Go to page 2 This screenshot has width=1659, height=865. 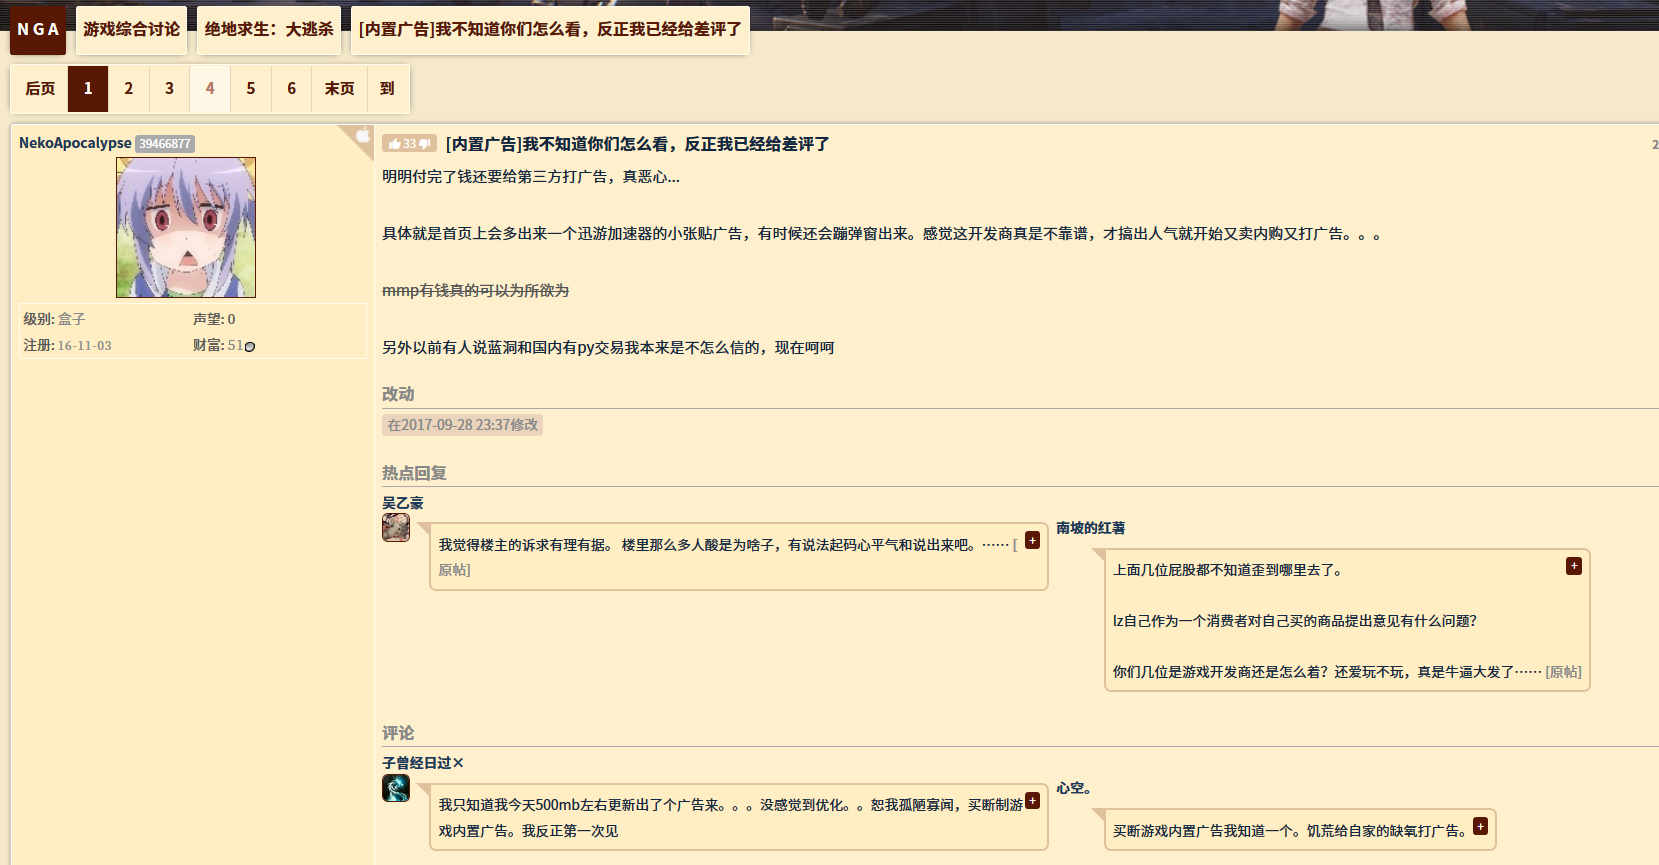[x=129, y=89]
